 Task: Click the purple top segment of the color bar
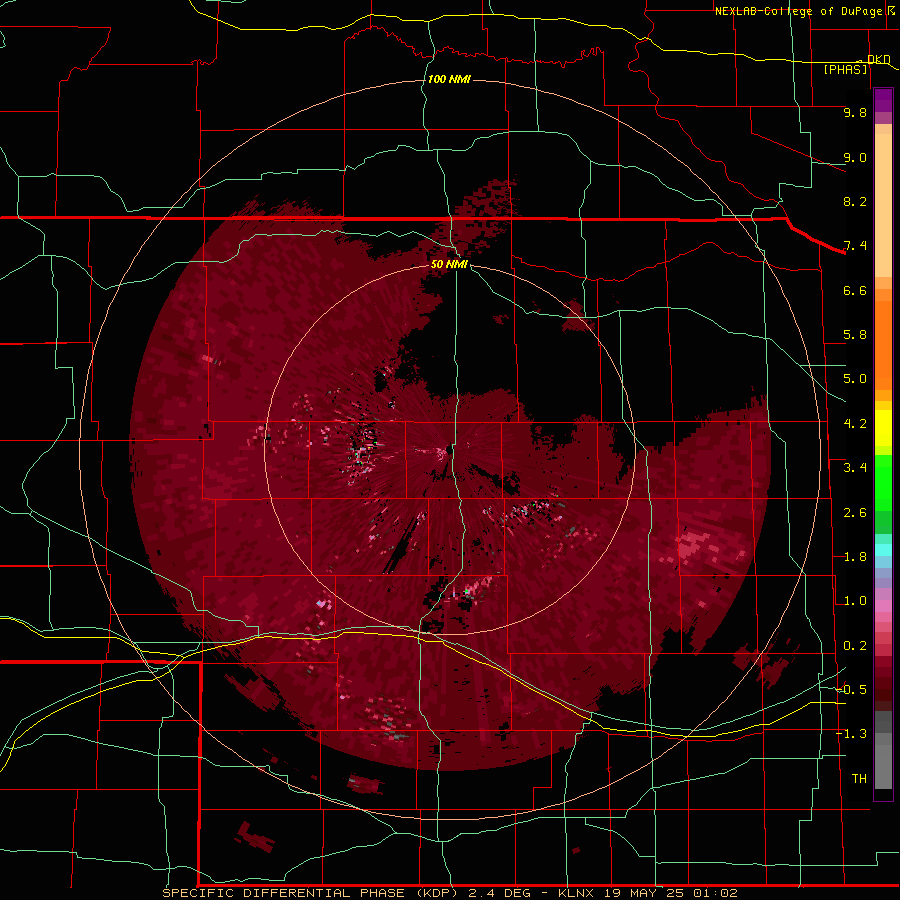tap(883, 100)
